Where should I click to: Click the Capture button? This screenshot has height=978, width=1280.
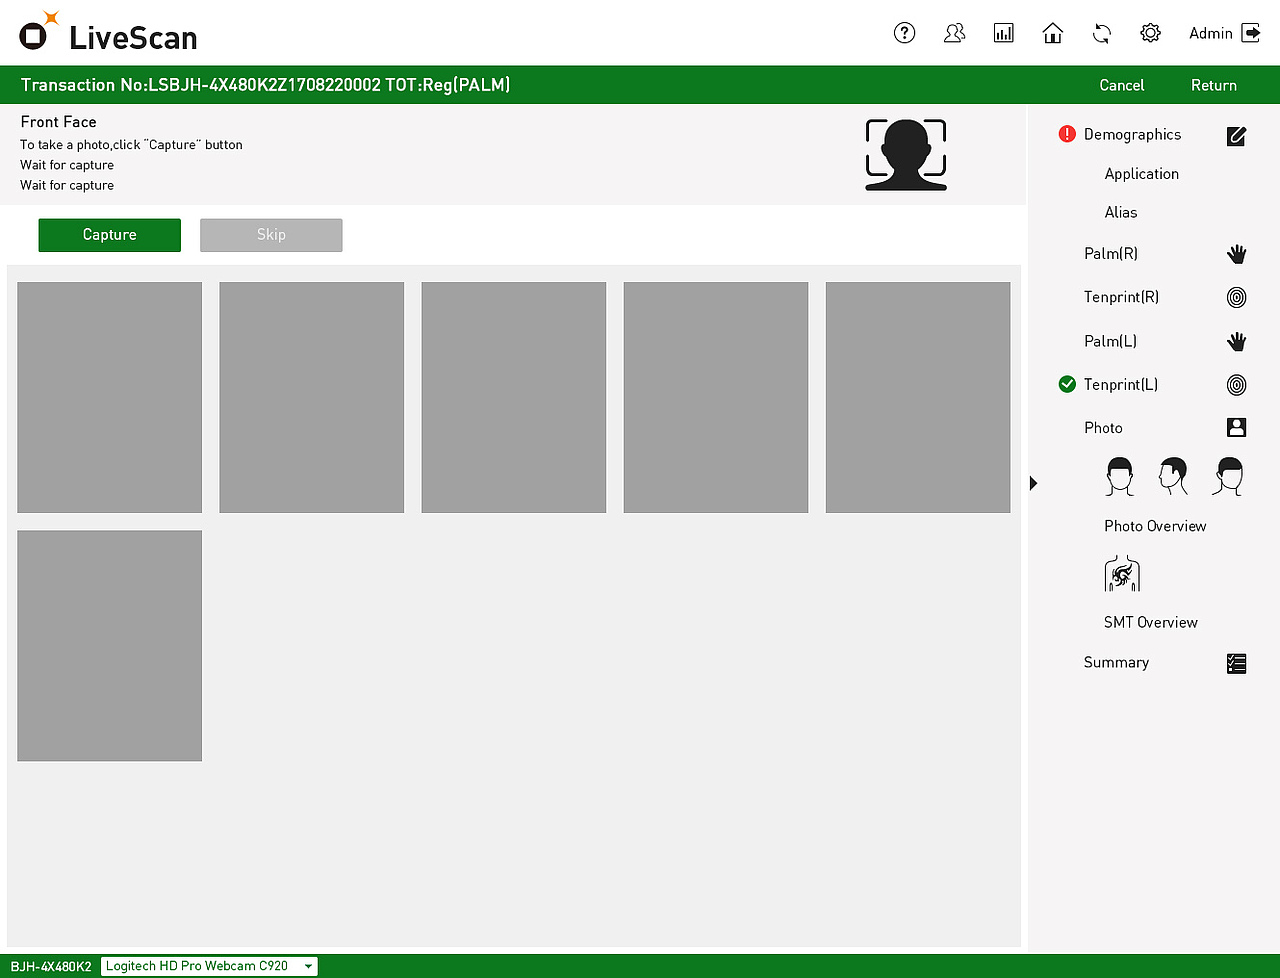click(109, 234)
